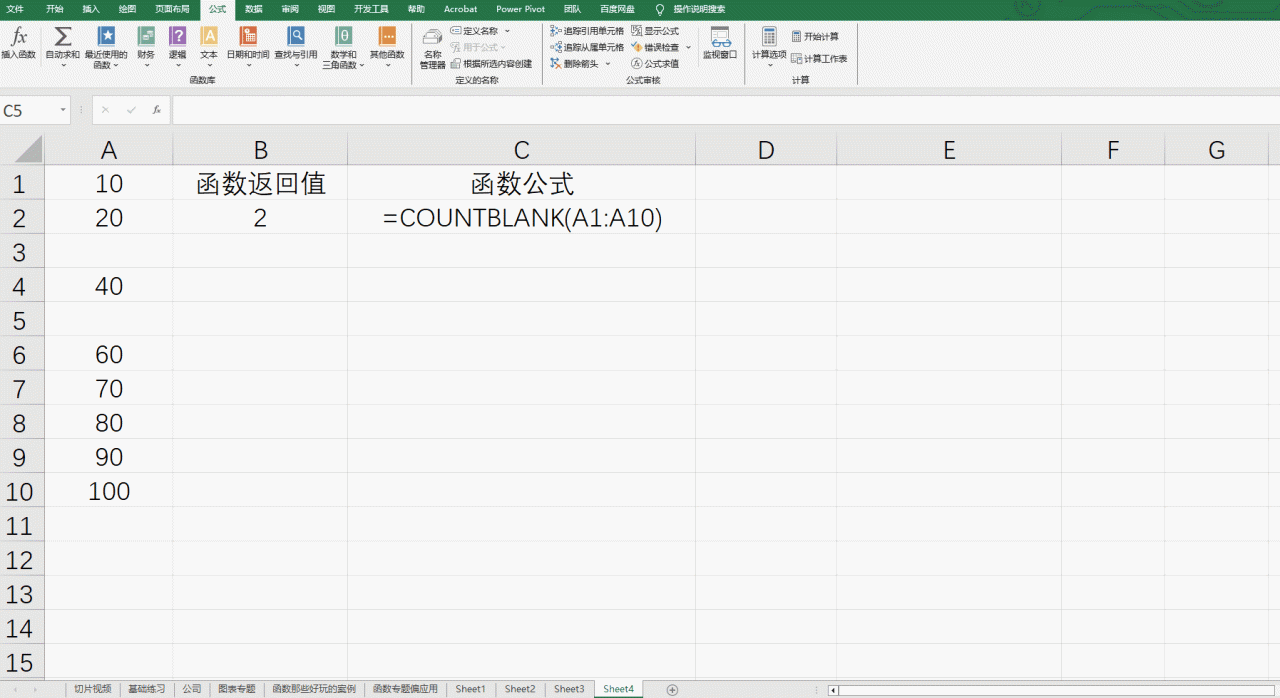Click Calculation Options (计算选项) icon

[769, 37]
